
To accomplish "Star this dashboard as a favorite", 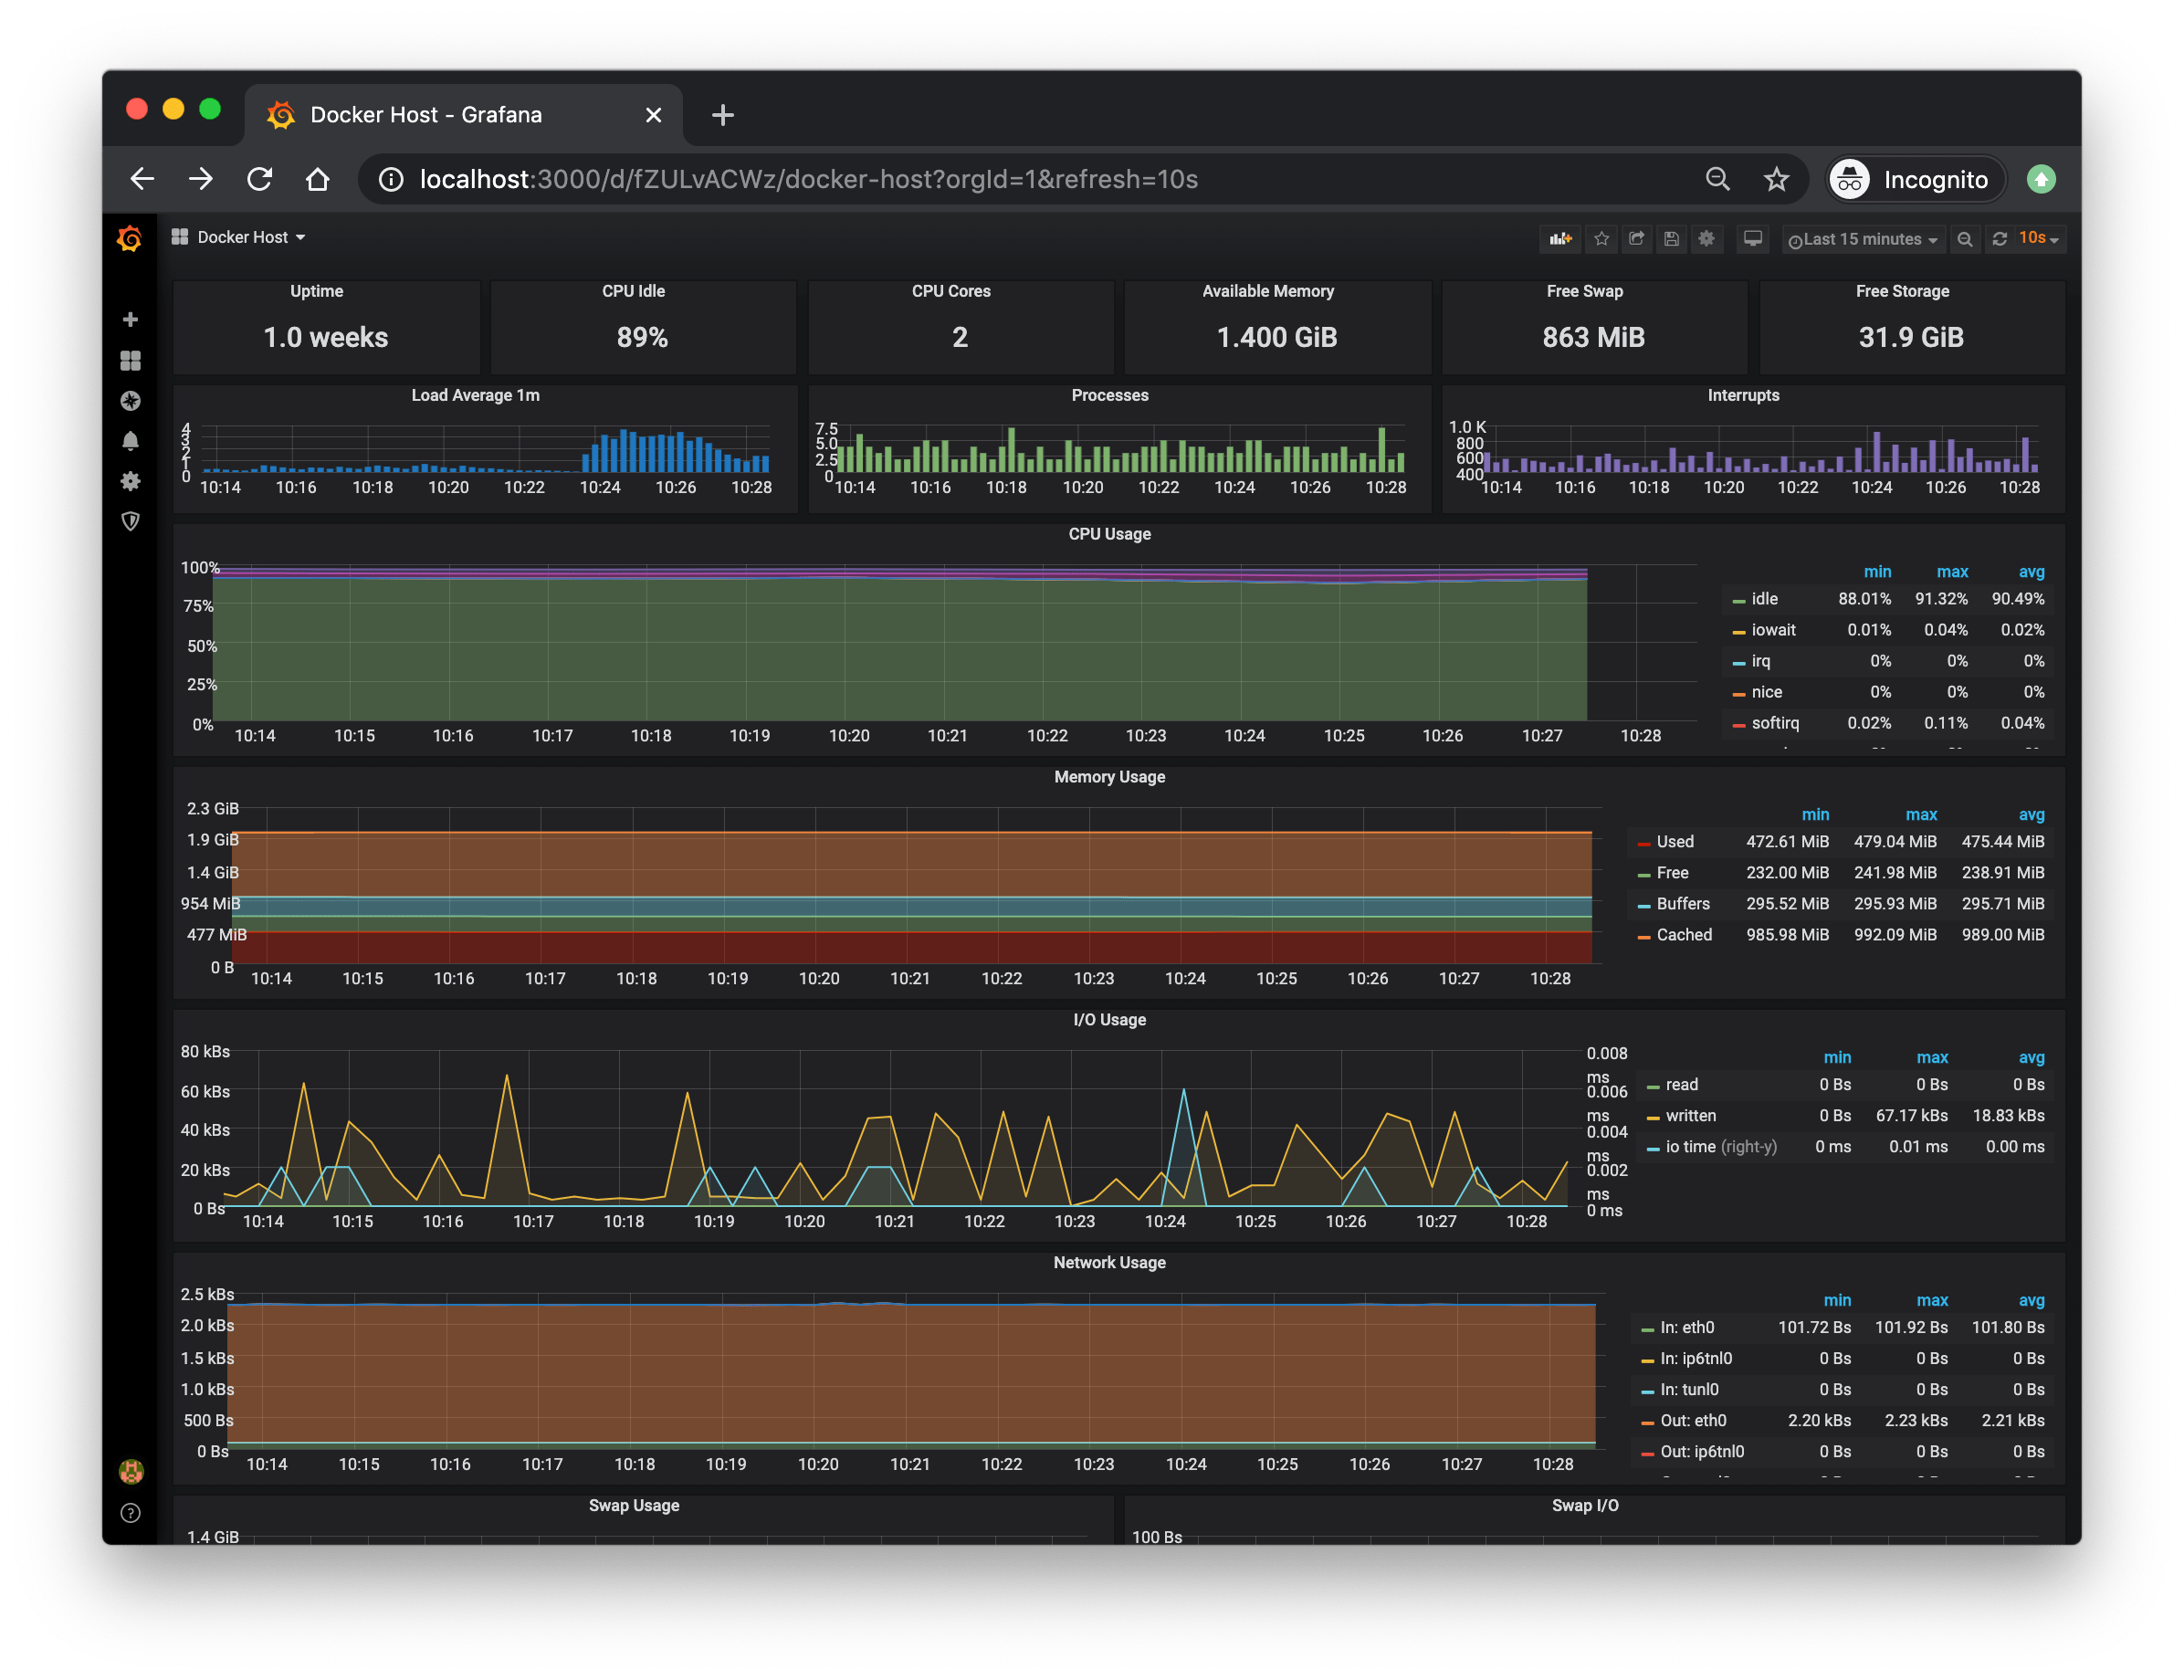I will pos(1601,238).
